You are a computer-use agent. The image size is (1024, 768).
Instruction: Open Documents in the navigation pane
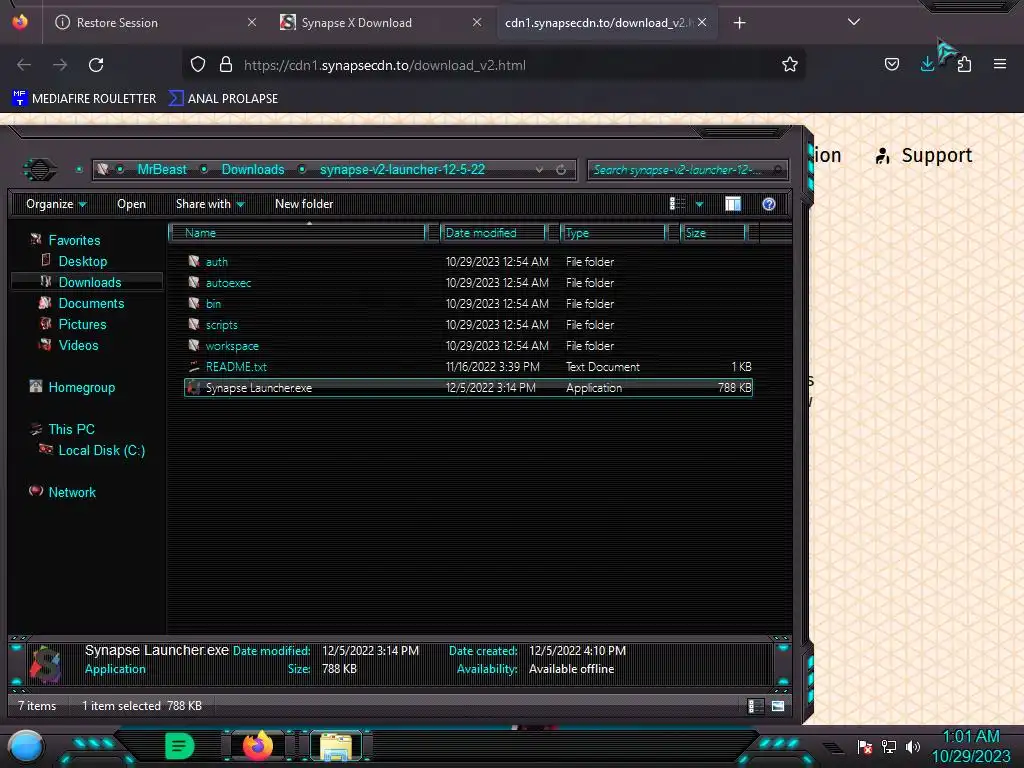pyautogui.click(x=91, y=303)
